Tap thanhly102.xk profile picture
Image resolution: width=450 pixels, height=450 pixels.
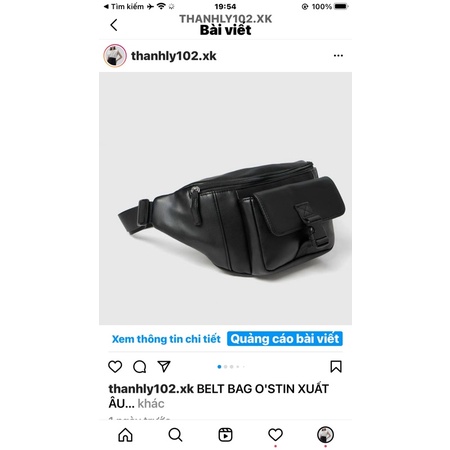tap(115, 56)
